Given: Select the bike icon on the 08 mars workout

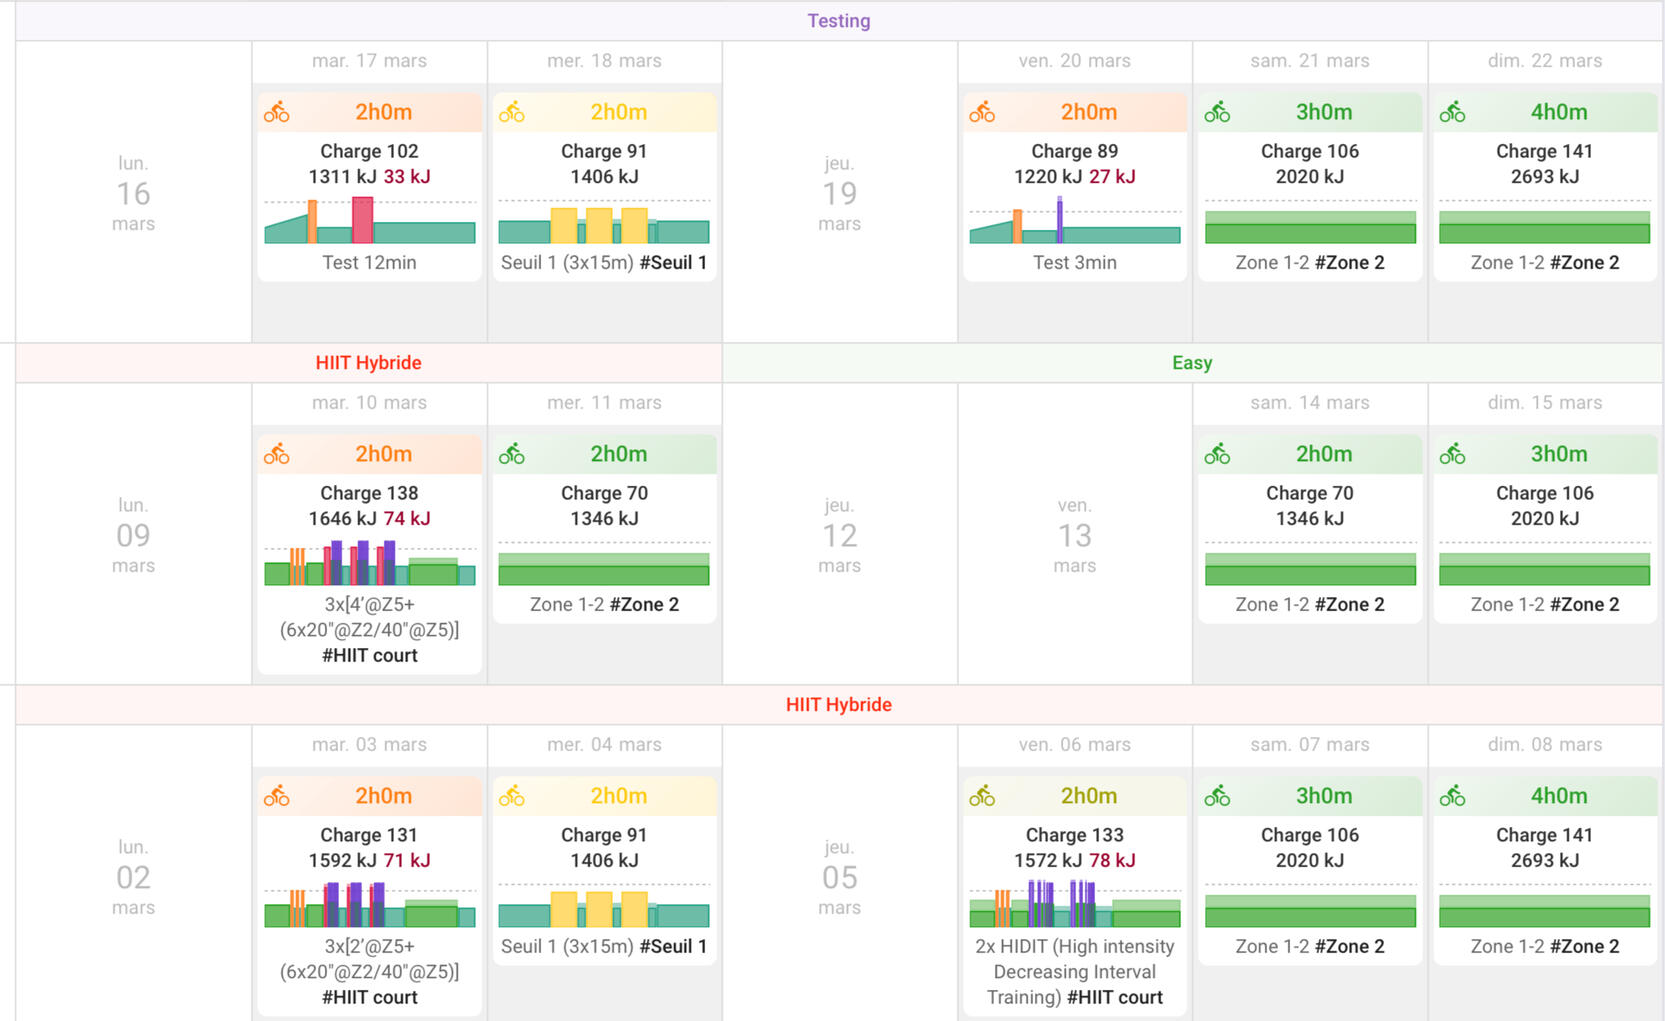Looking at the screenshot, I should tap(1452, 796).
